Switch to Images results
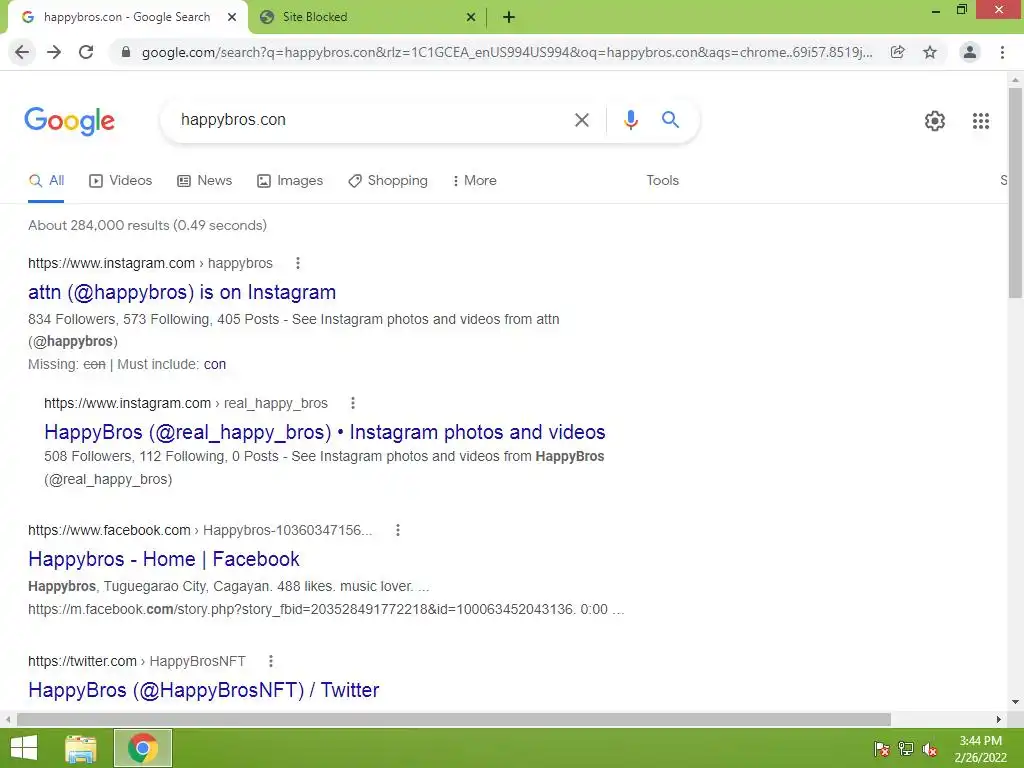Screen dimensions: 1024x768 (290, 181)
